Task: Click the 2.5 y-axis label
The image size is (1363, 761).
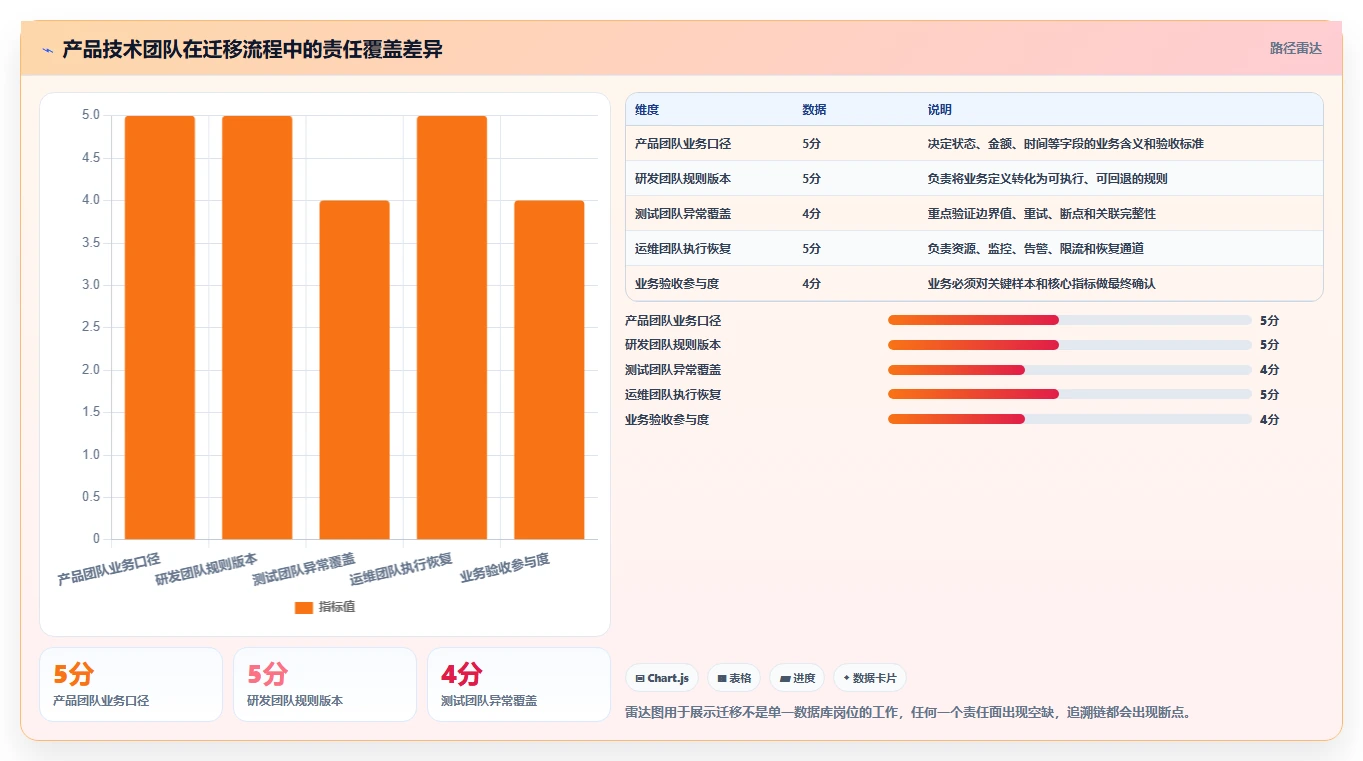Action: (90, 327)
